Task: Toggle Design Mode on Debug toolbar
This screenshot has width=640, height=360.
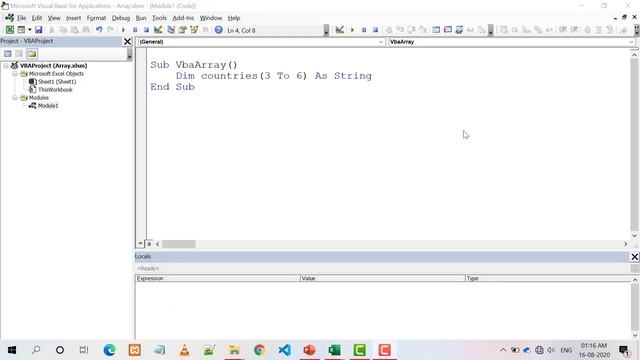Action: tap(340, 30)
